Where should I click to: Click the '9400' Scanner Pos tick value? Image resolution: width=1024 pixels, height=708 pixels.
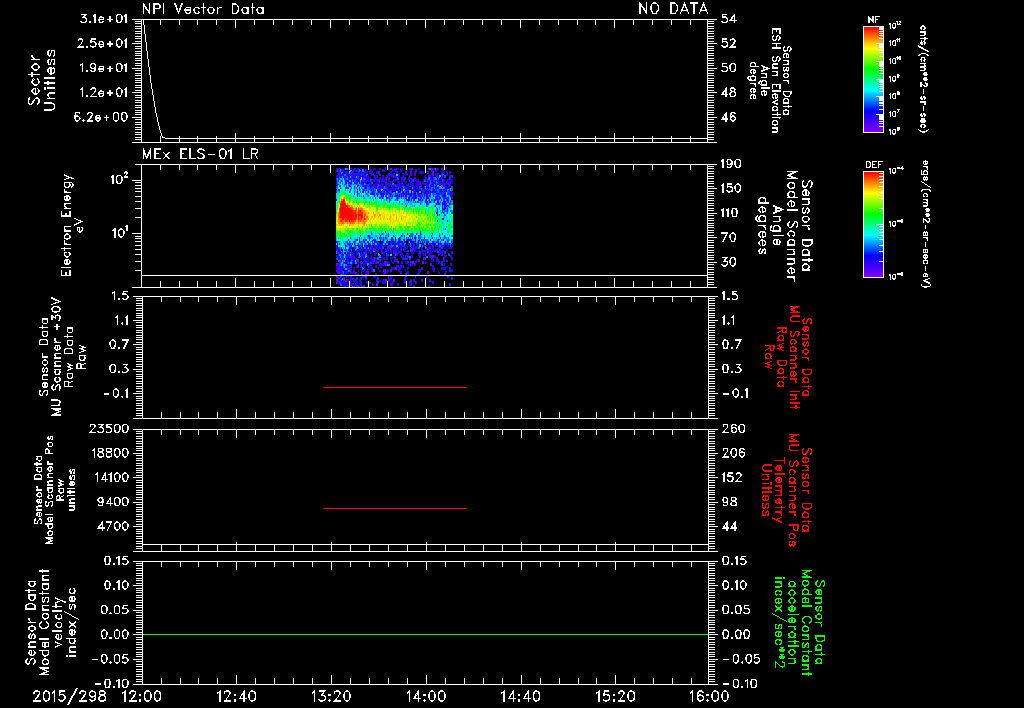pyautogui.click(x=114, y=502)
